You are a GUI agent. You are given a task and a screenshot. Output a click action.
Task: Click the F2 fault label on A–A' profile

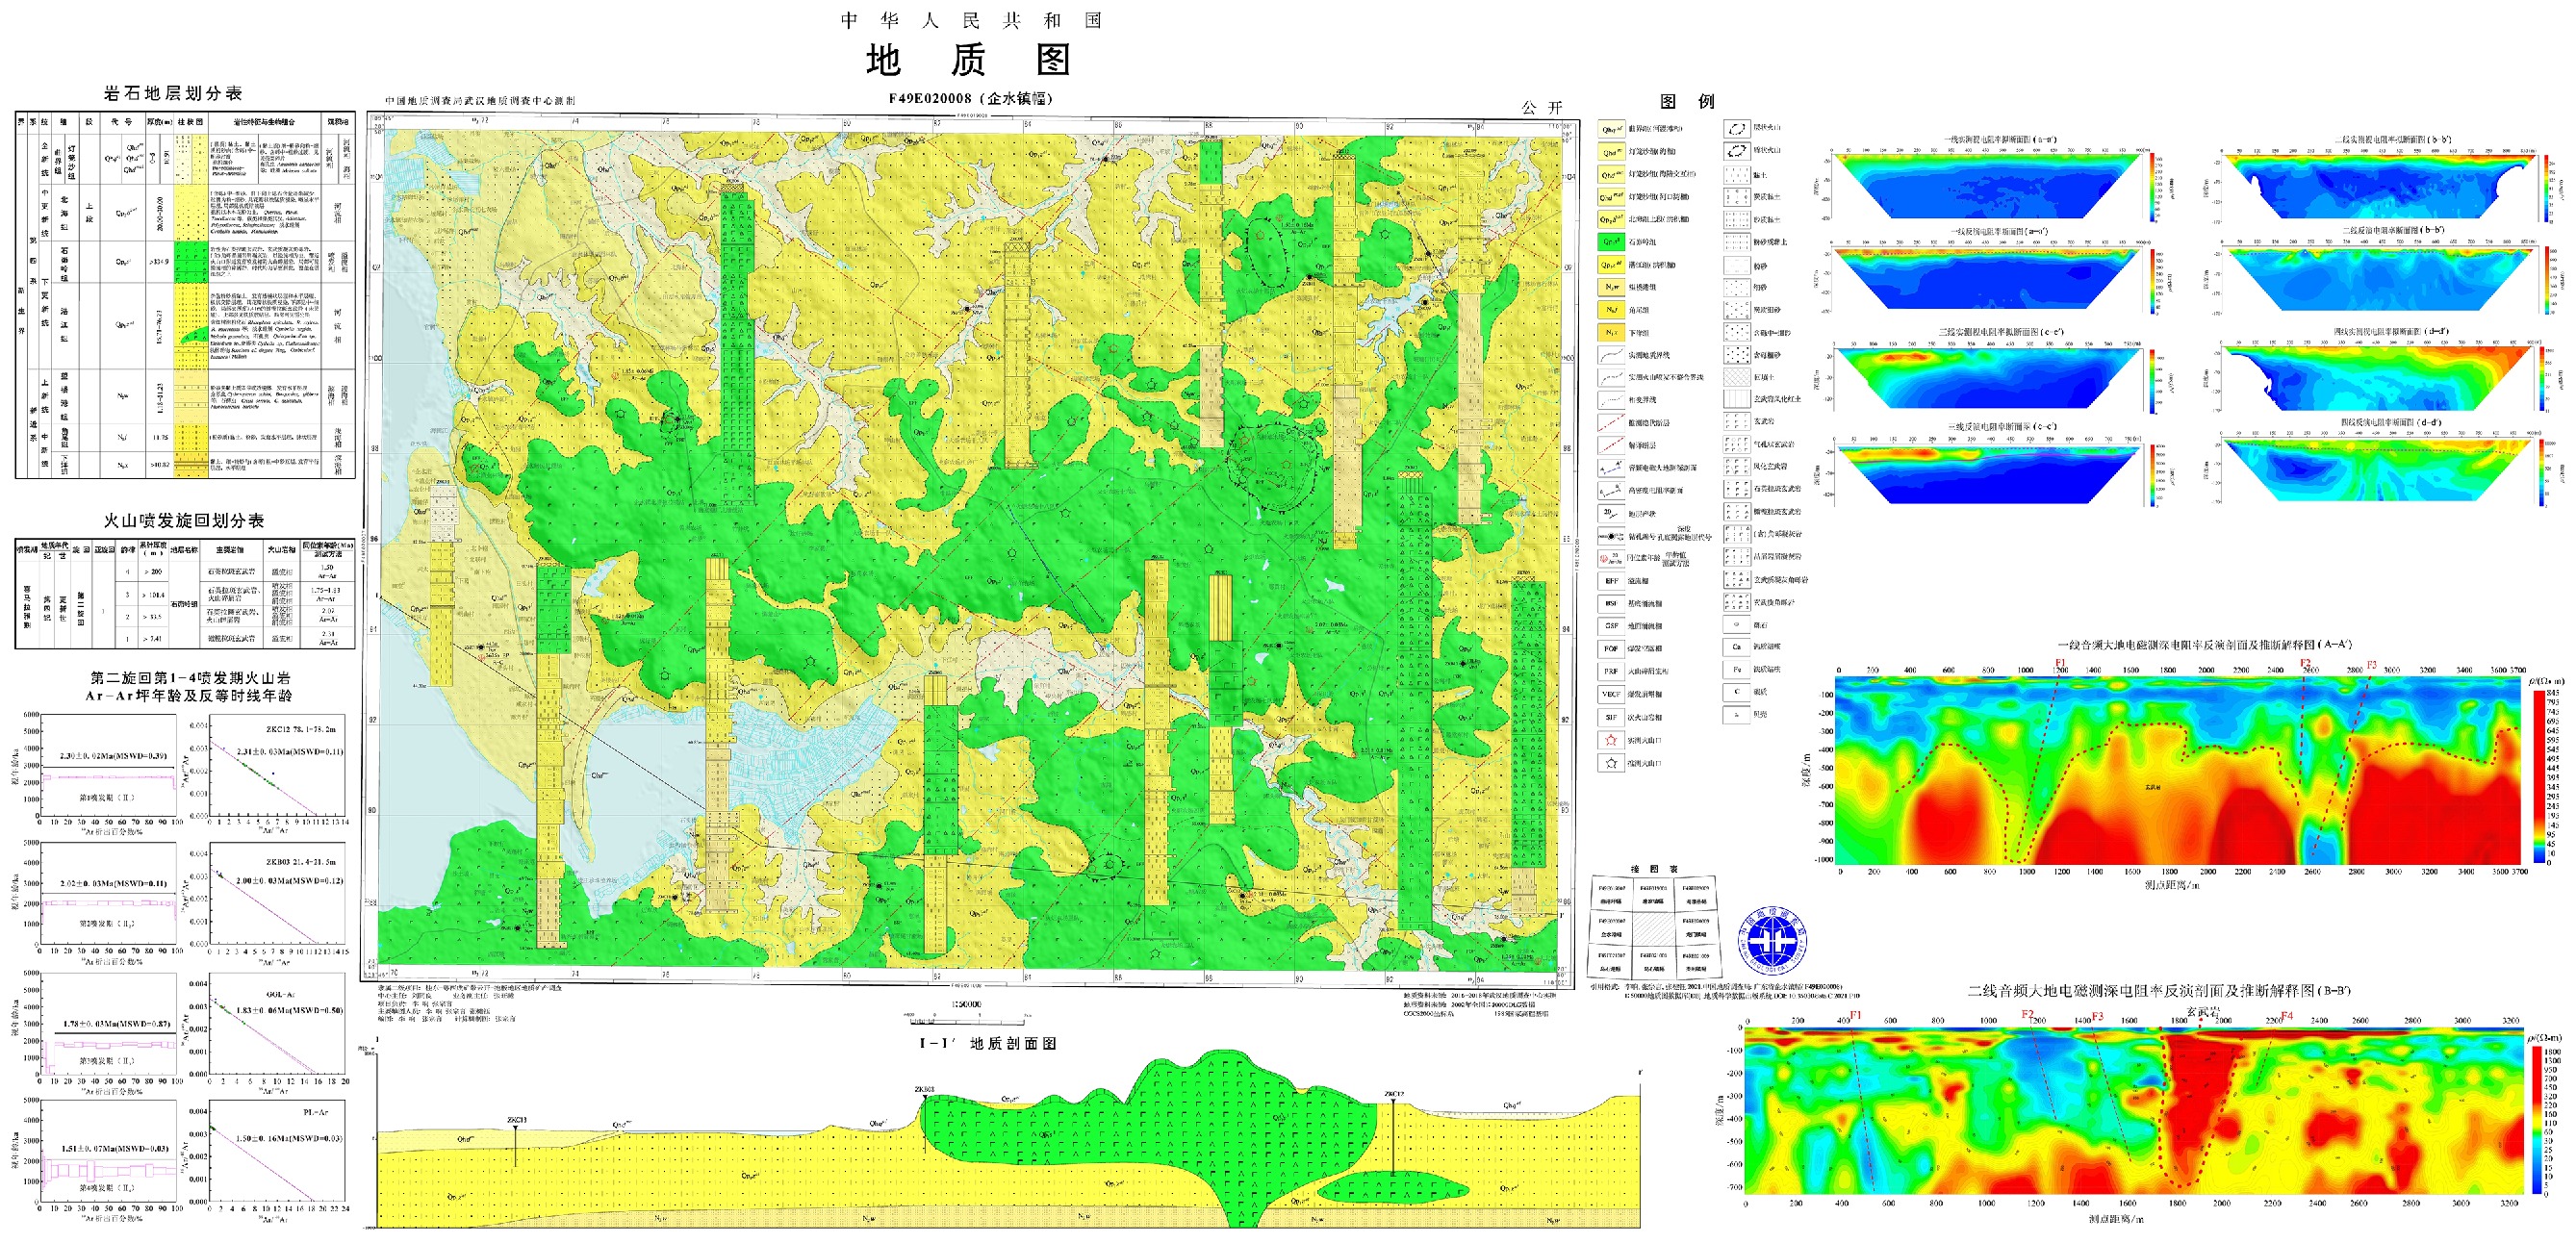[2304, 663]
